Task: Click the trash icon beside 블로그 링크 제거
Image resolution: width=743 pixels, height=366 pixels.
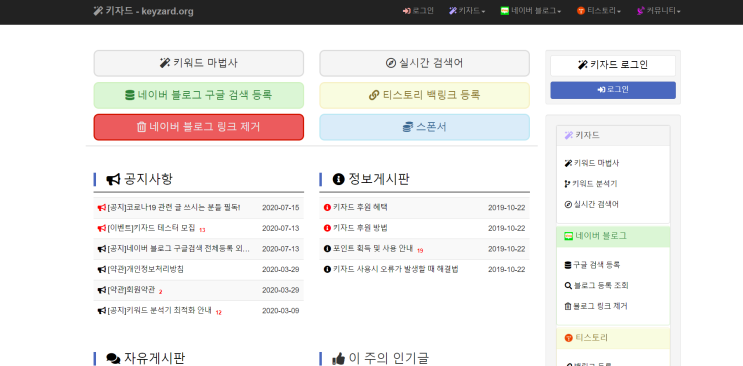Action: coord(568,306)
